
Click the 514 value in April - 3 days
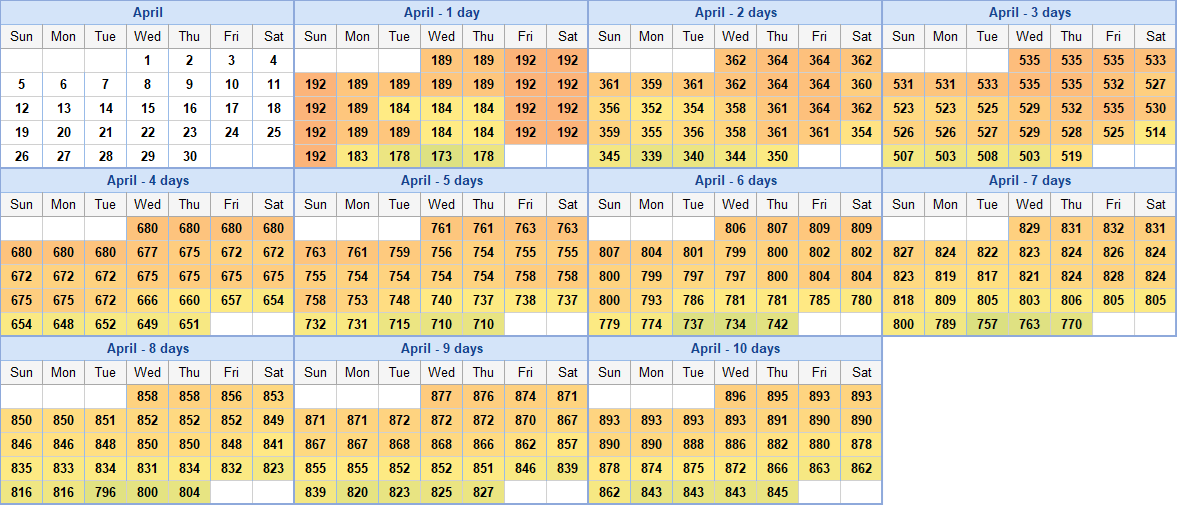[1156, 133]
